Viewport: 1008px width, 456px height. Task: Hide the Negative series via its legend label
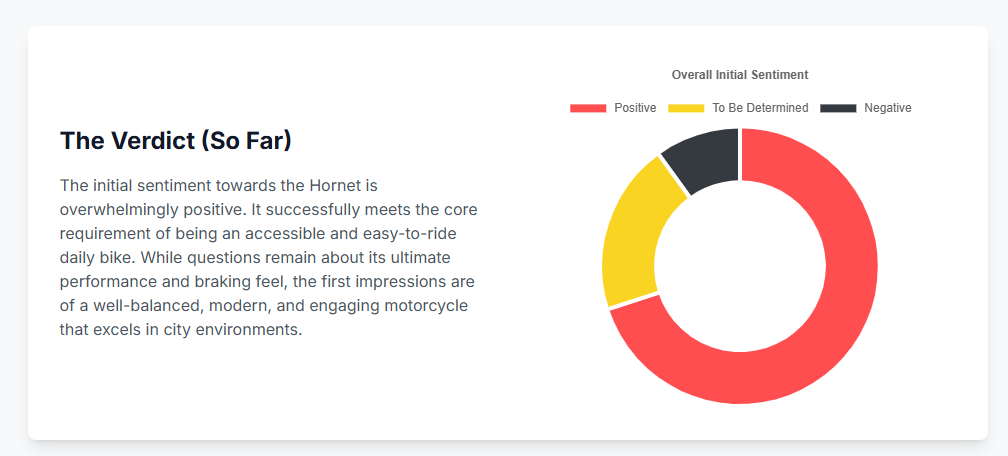click(x=888, y=108)
